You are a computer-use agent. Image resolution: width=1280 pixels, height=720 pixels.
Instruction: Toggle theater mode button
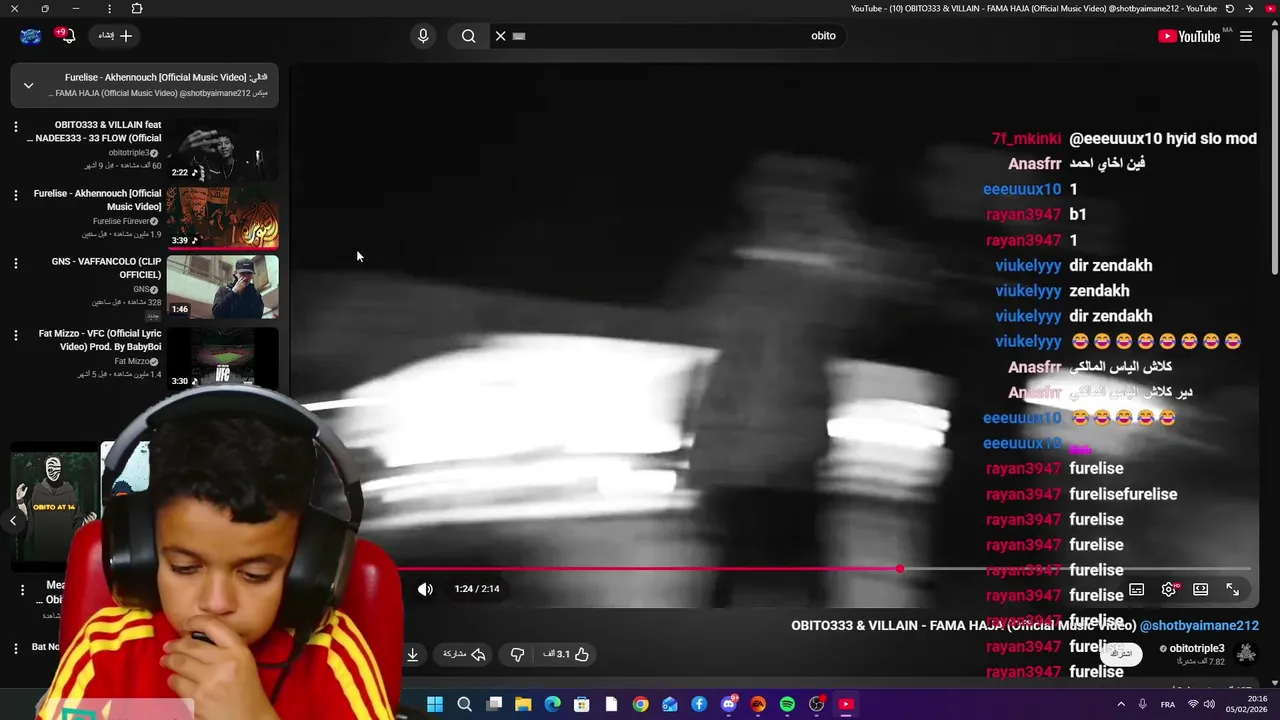1200,590
